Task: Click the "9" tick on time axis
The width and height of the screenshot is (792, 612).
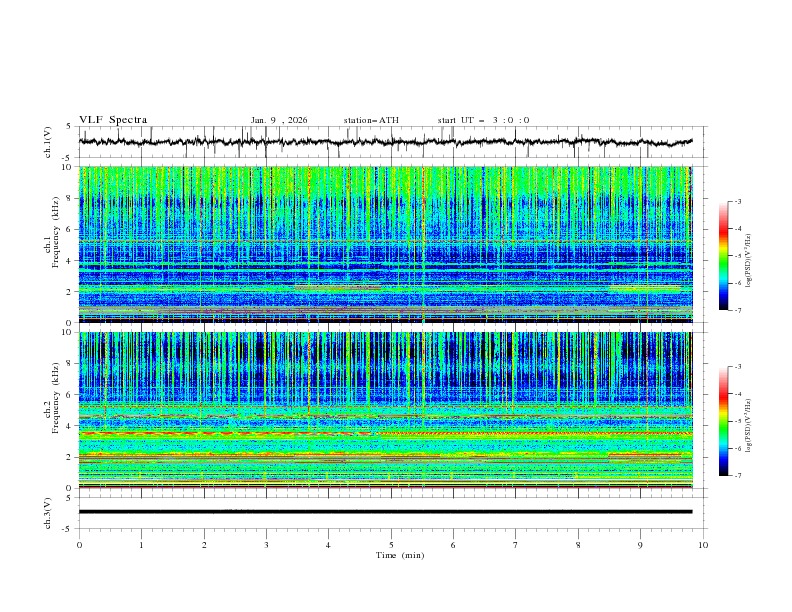Action: (640, 545)
